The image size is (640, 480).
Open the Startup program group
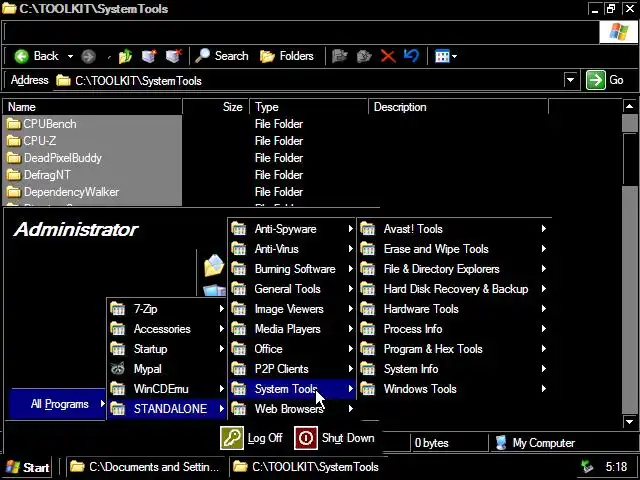point(167,349)
